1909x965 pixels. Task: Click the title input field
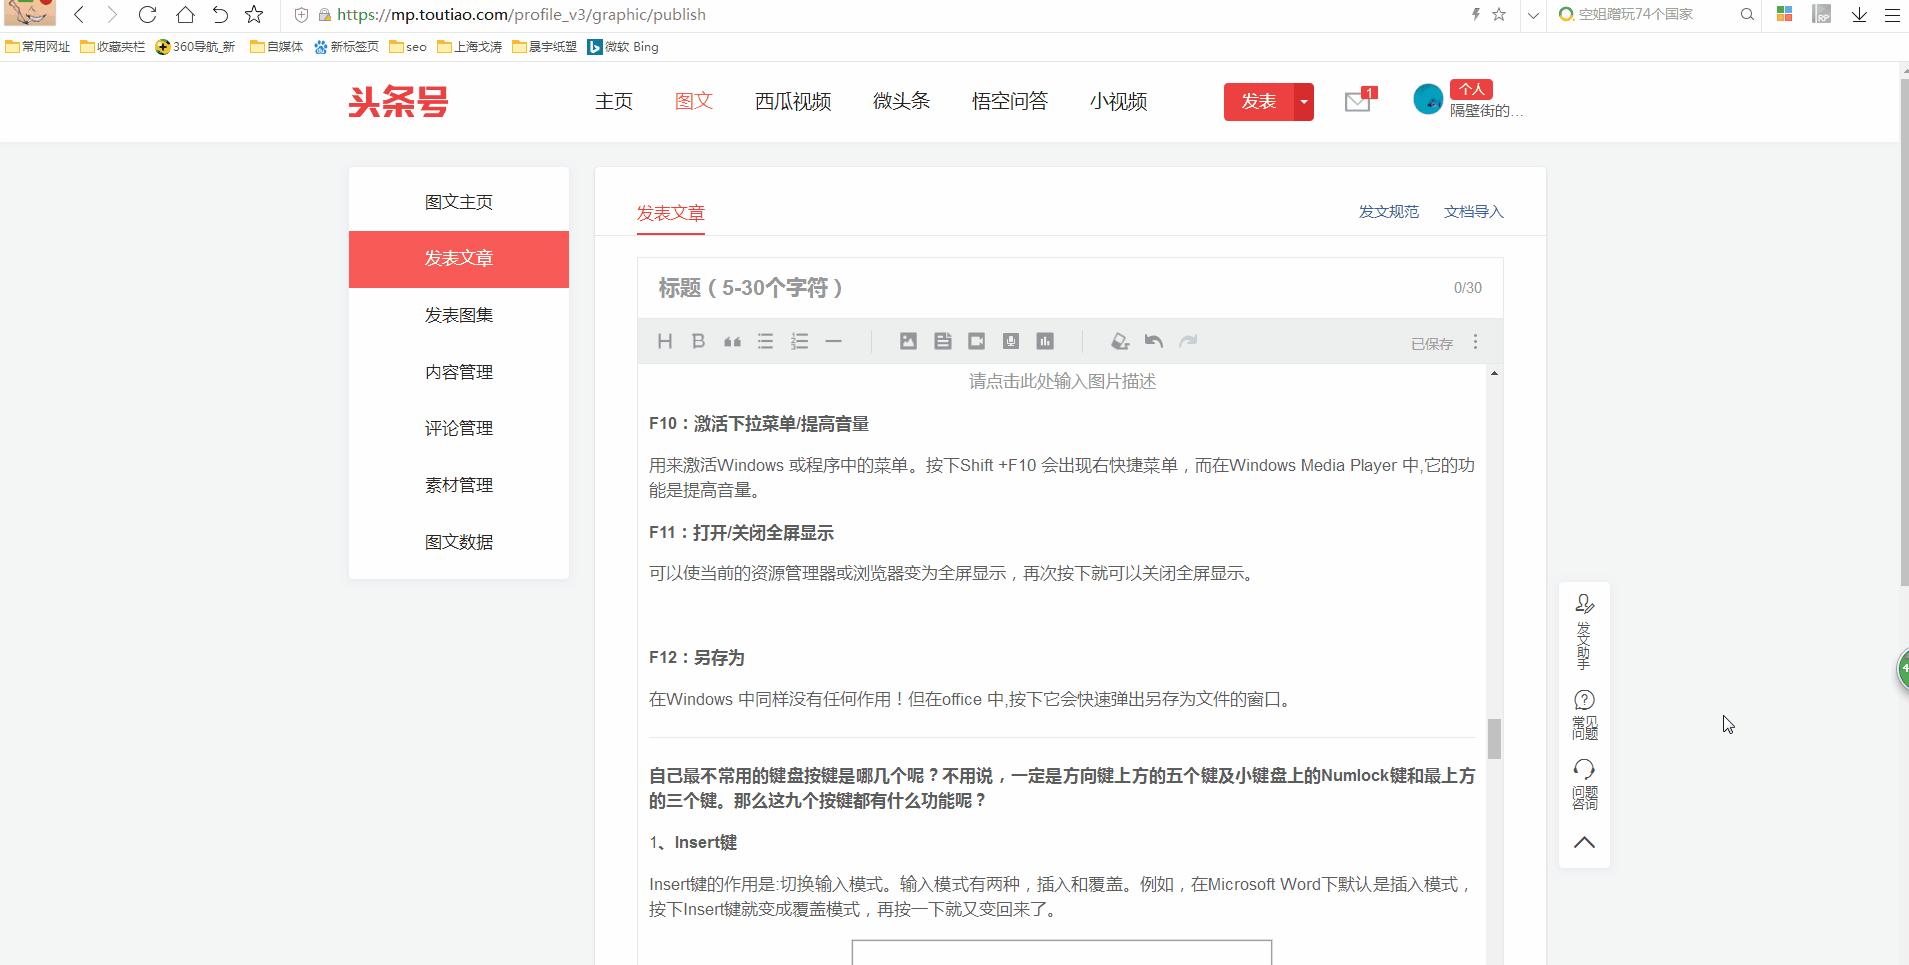point(1000,288)
